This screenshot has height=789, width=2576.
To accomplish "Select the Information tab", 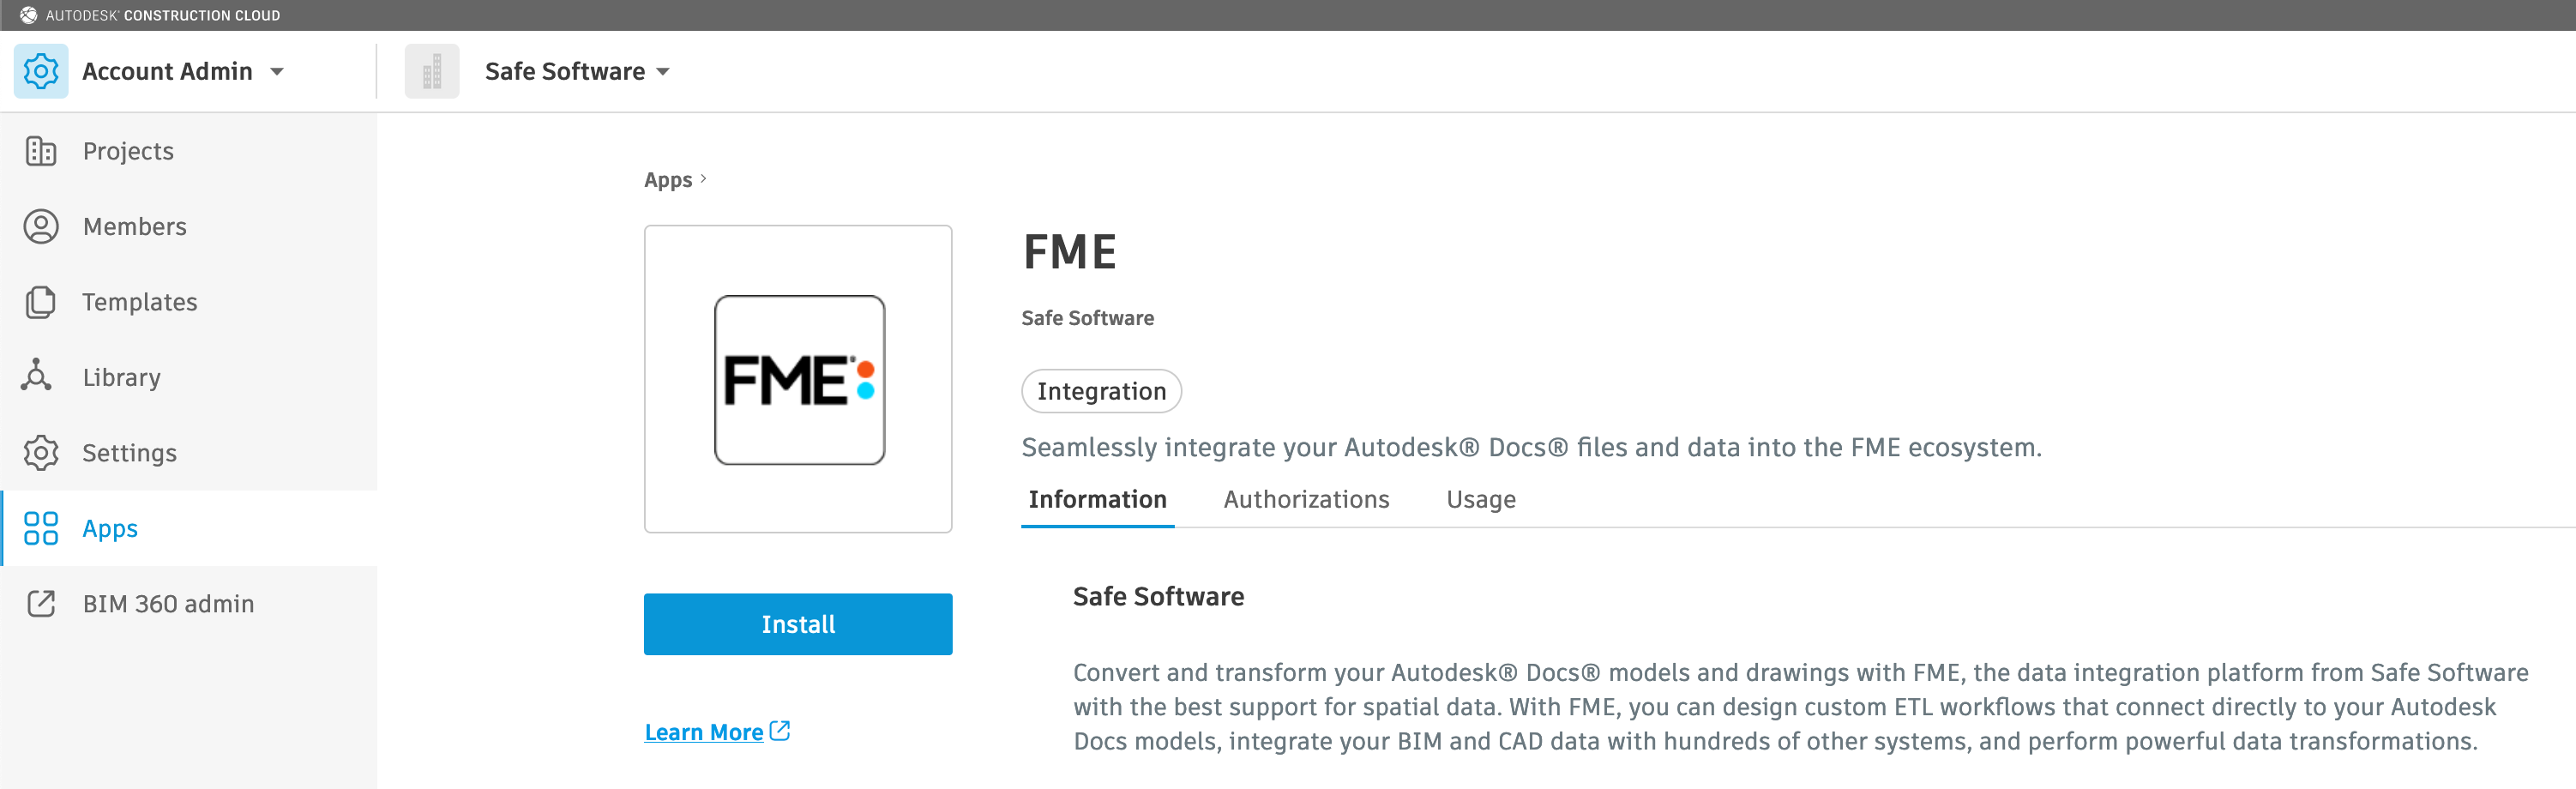I will [1096, 499].
